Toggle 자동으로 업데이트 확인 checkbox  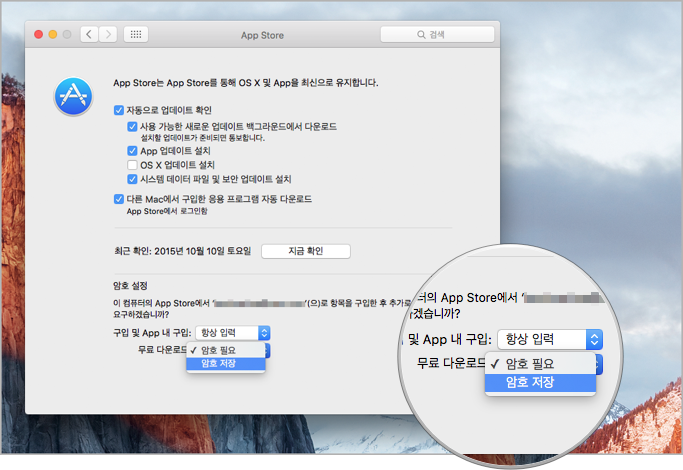[x=119, y=110]
